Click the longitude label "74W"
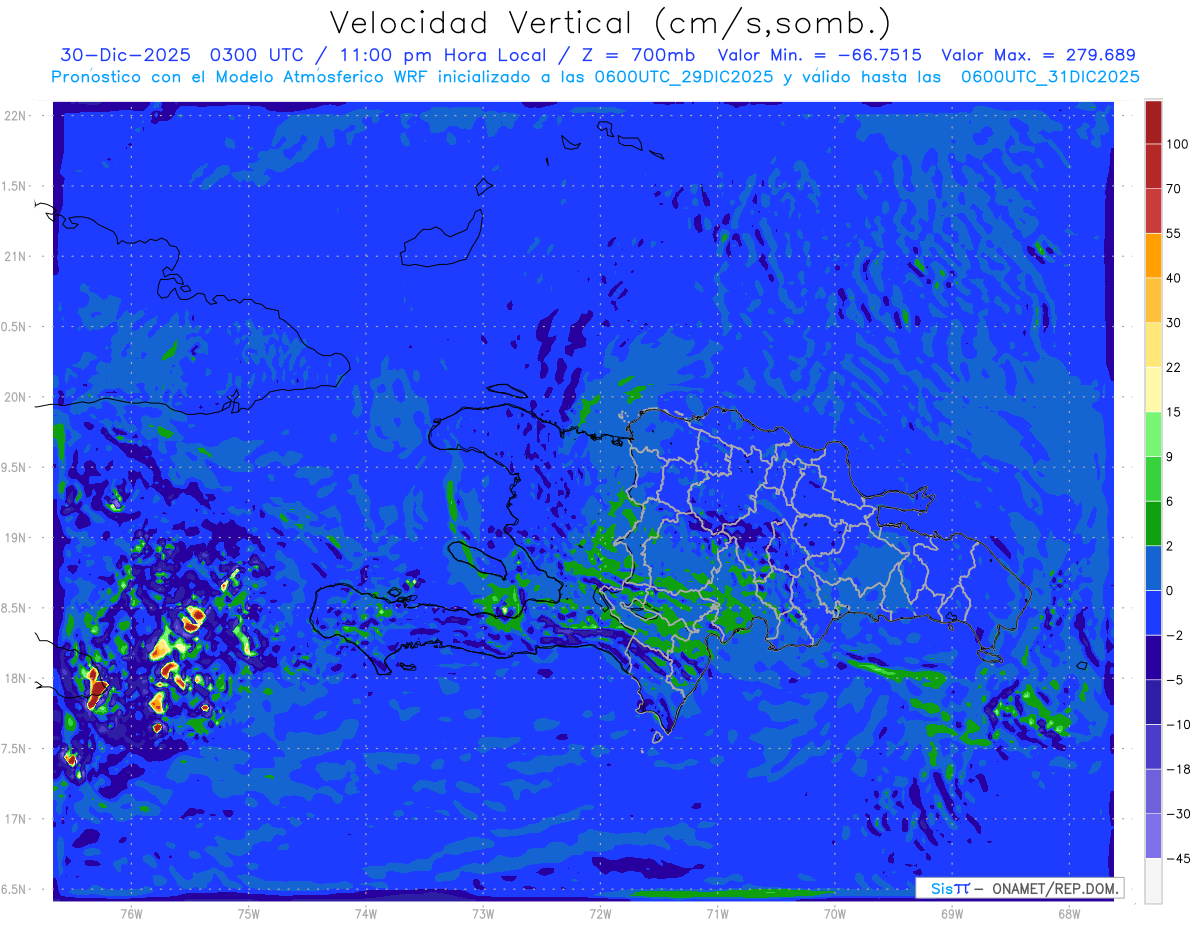This screenshot has height=927, width=1200. tap(366, 914)
